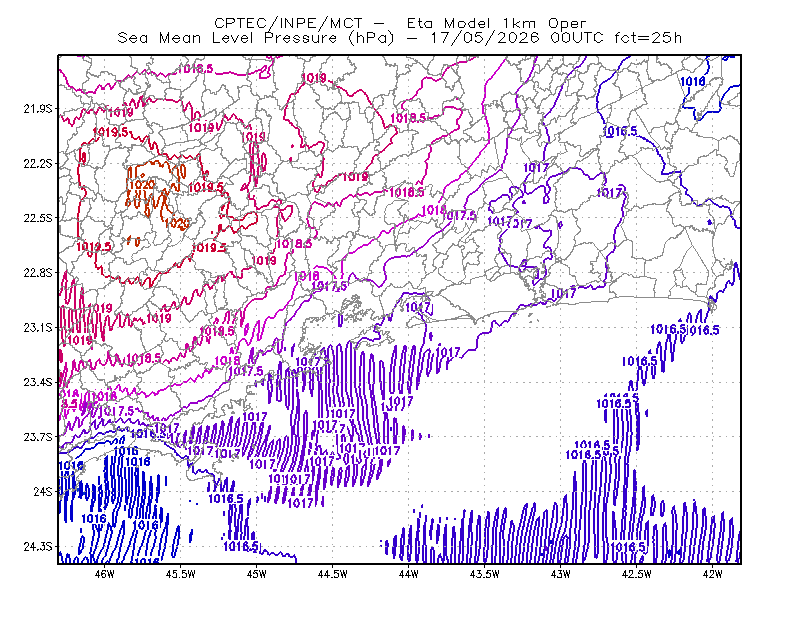The image size is (800, 618).
Task: Click the chart title Eta Model 1km Oper
Action: click(496, 23)
